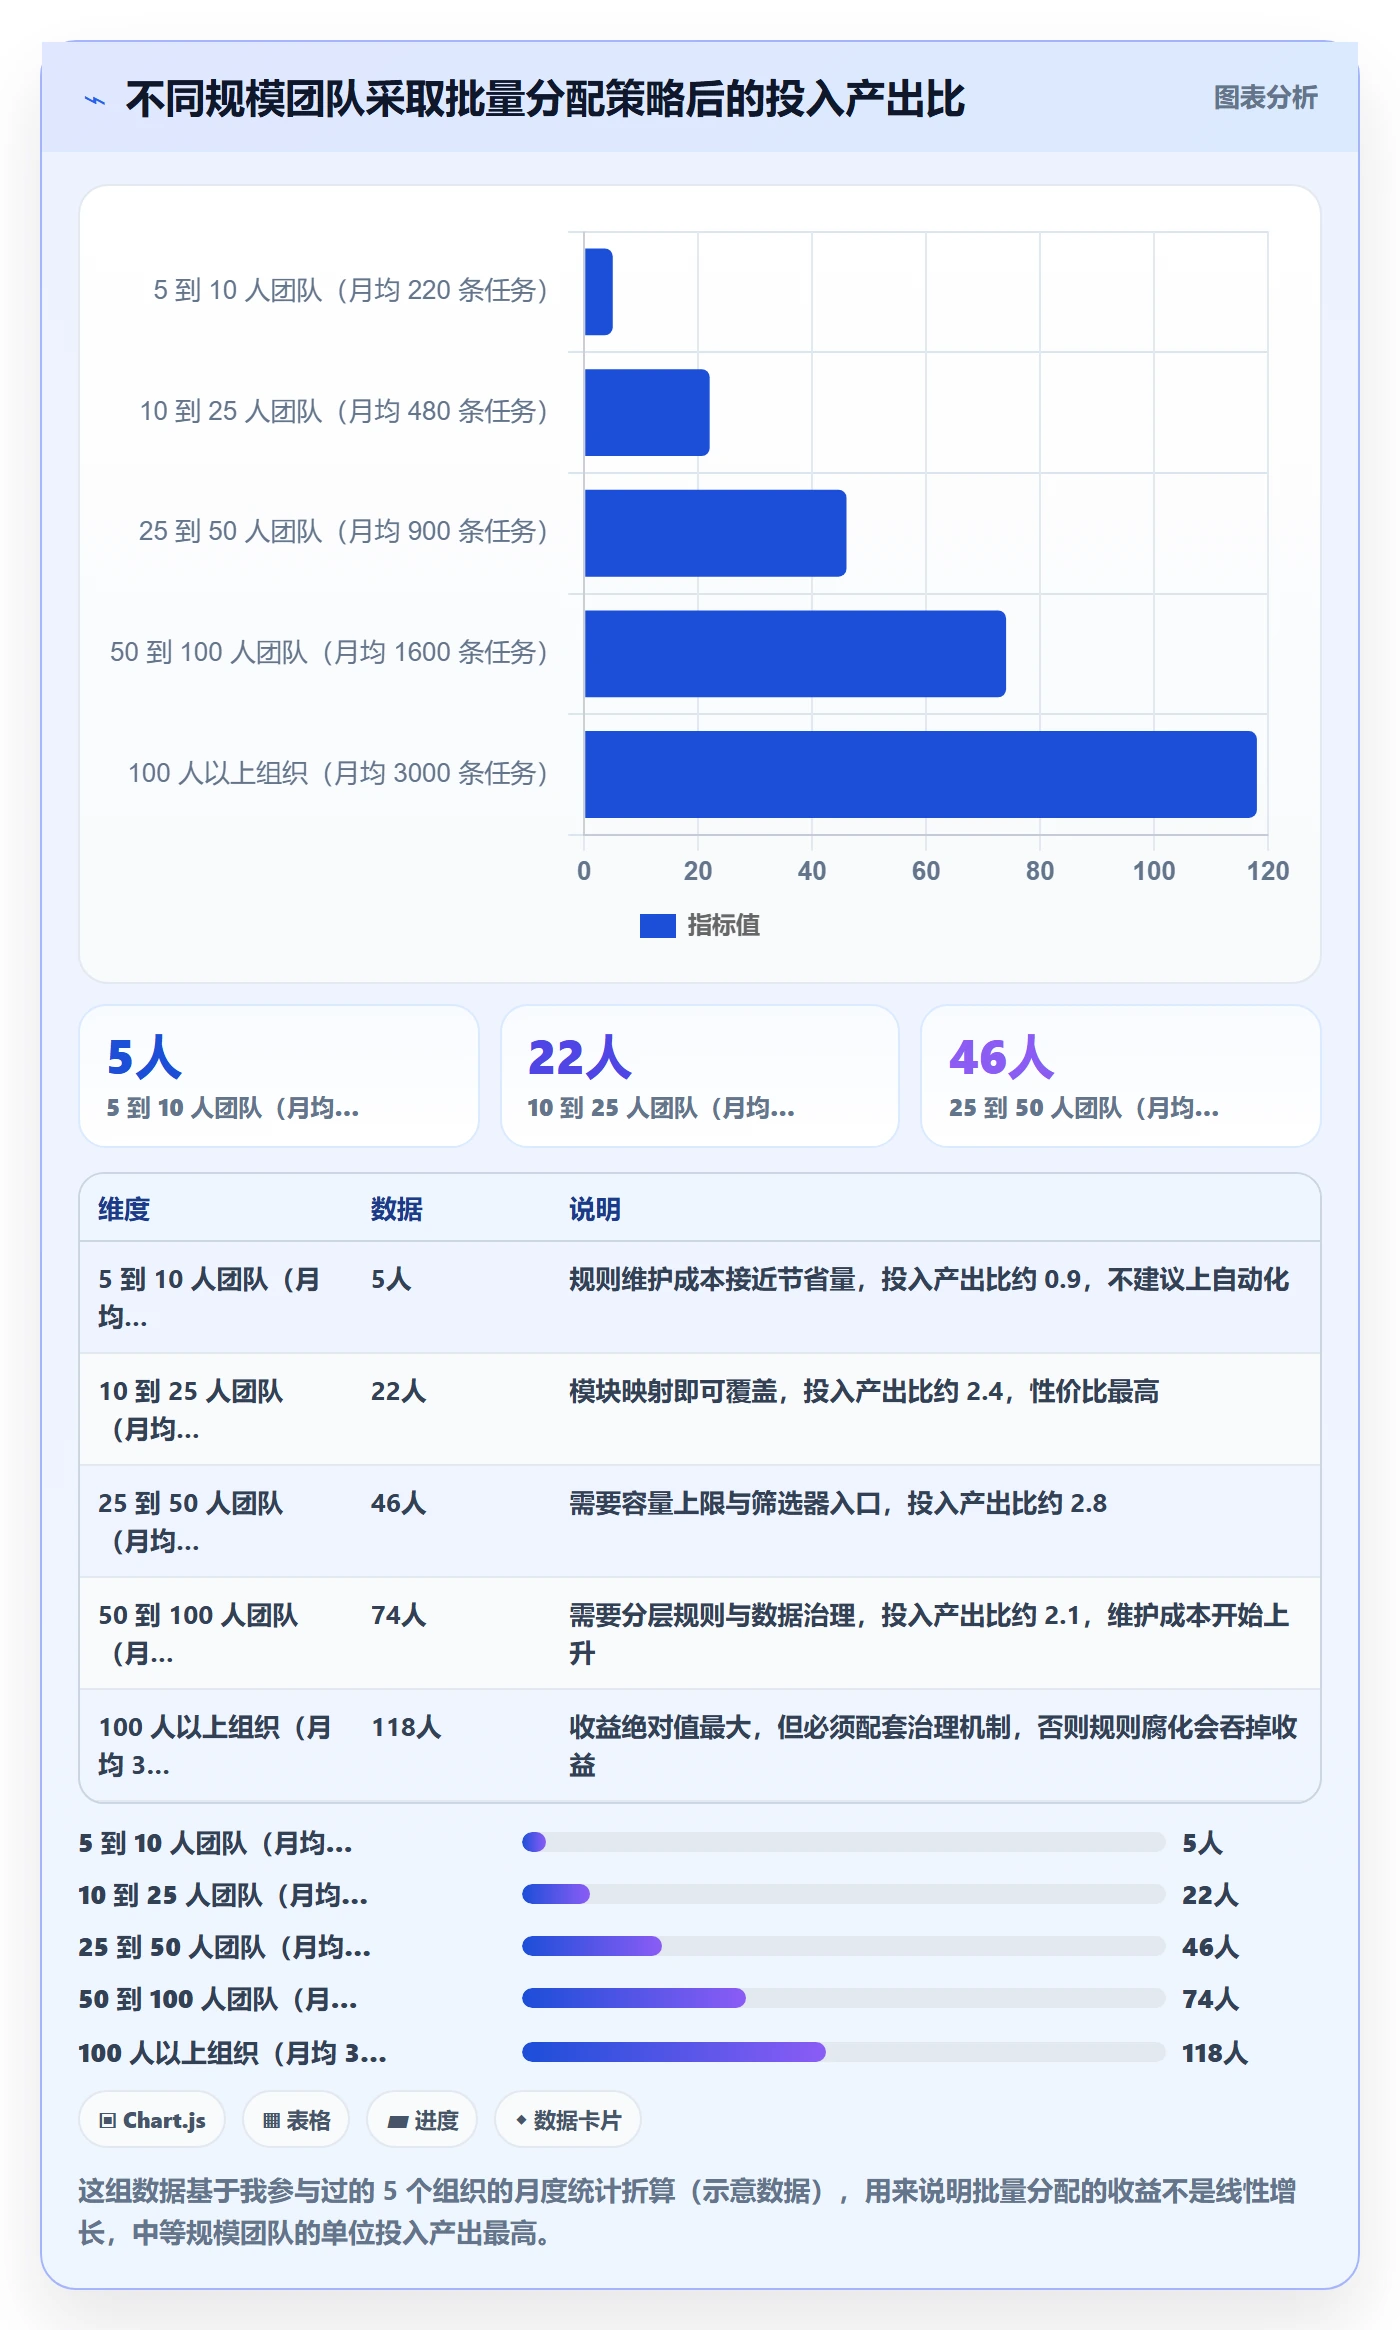The image size is (1400, 2330).
Task: Select the 表格 tag chip
Action: point(296,2120)
